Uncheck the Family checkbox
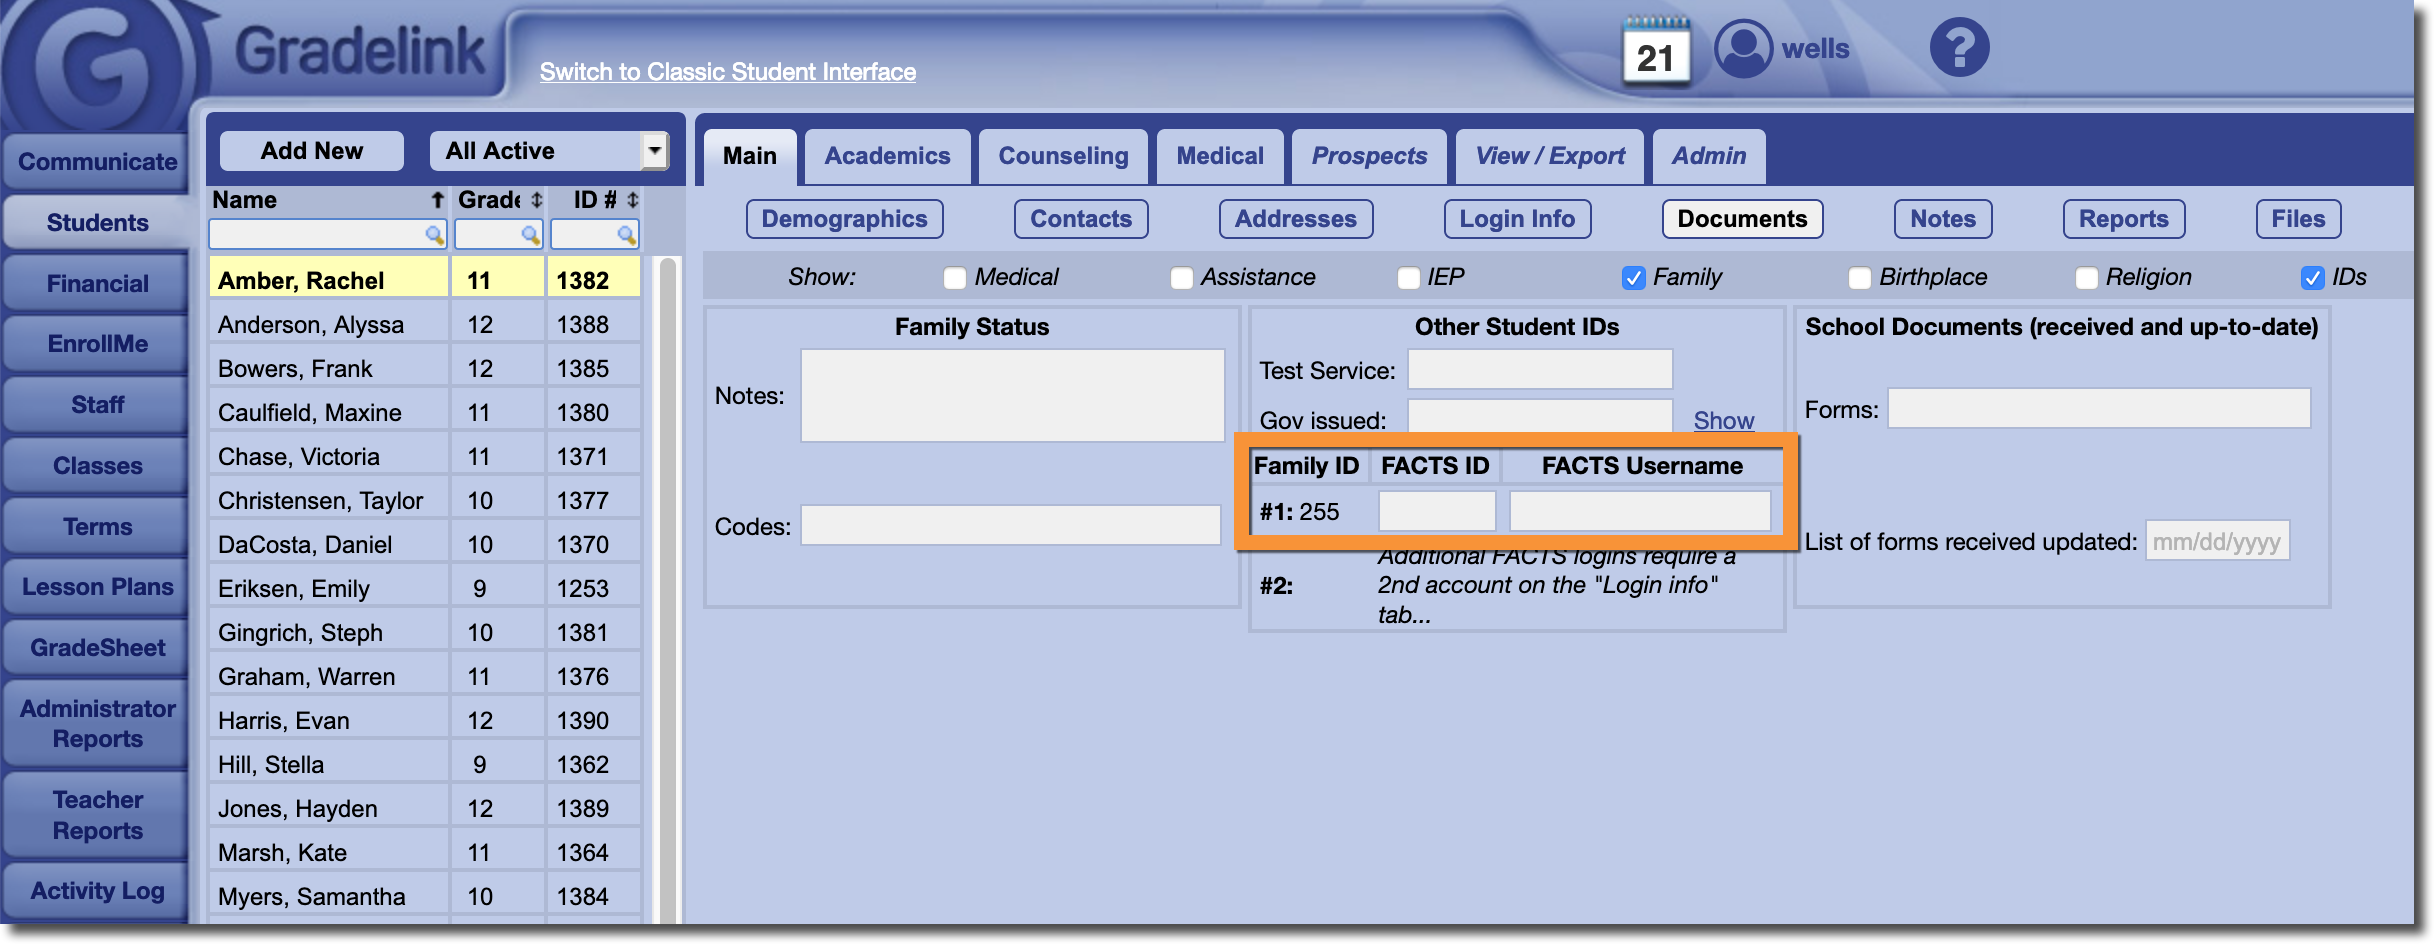This screenshot has height=944, width=2434. coord(1633,278)
